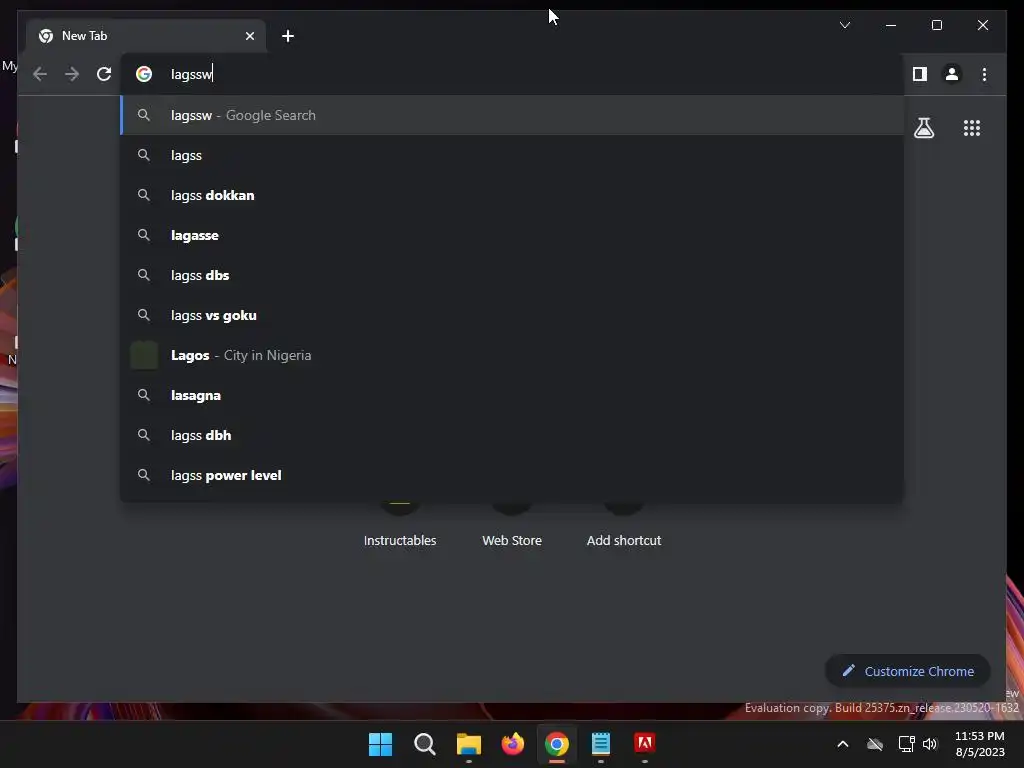Open the tab search chevron dropdown
The height and width of the screenshot is (768, 1024).
844,25
